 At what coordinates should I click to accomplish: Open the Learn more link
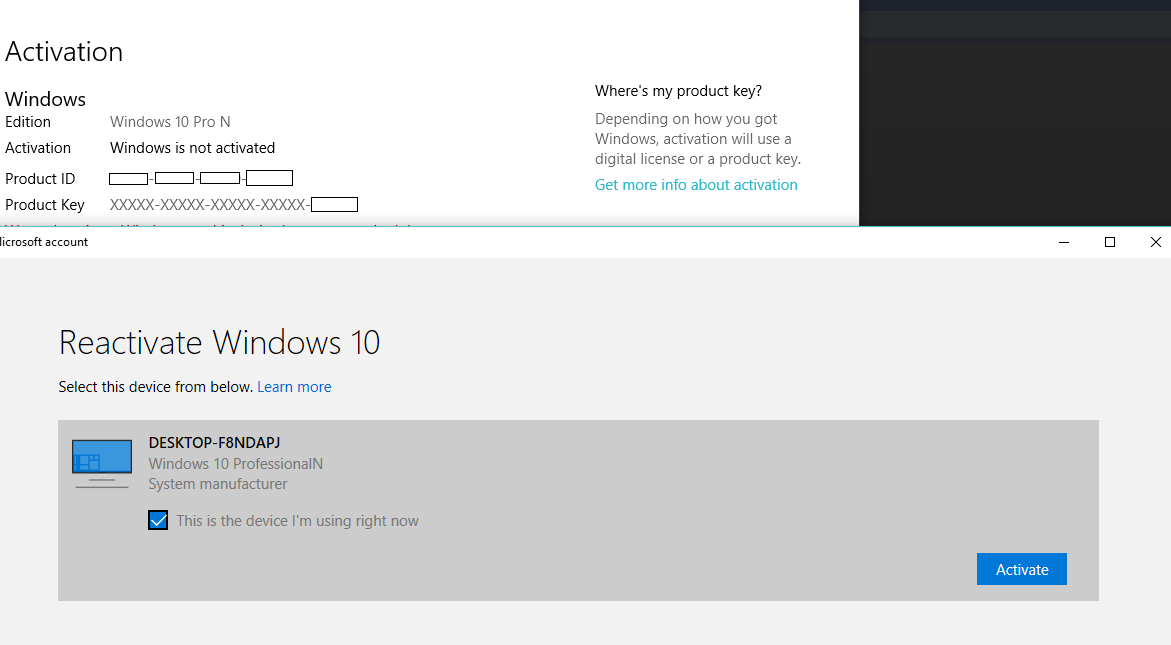[x=294, y=387]
